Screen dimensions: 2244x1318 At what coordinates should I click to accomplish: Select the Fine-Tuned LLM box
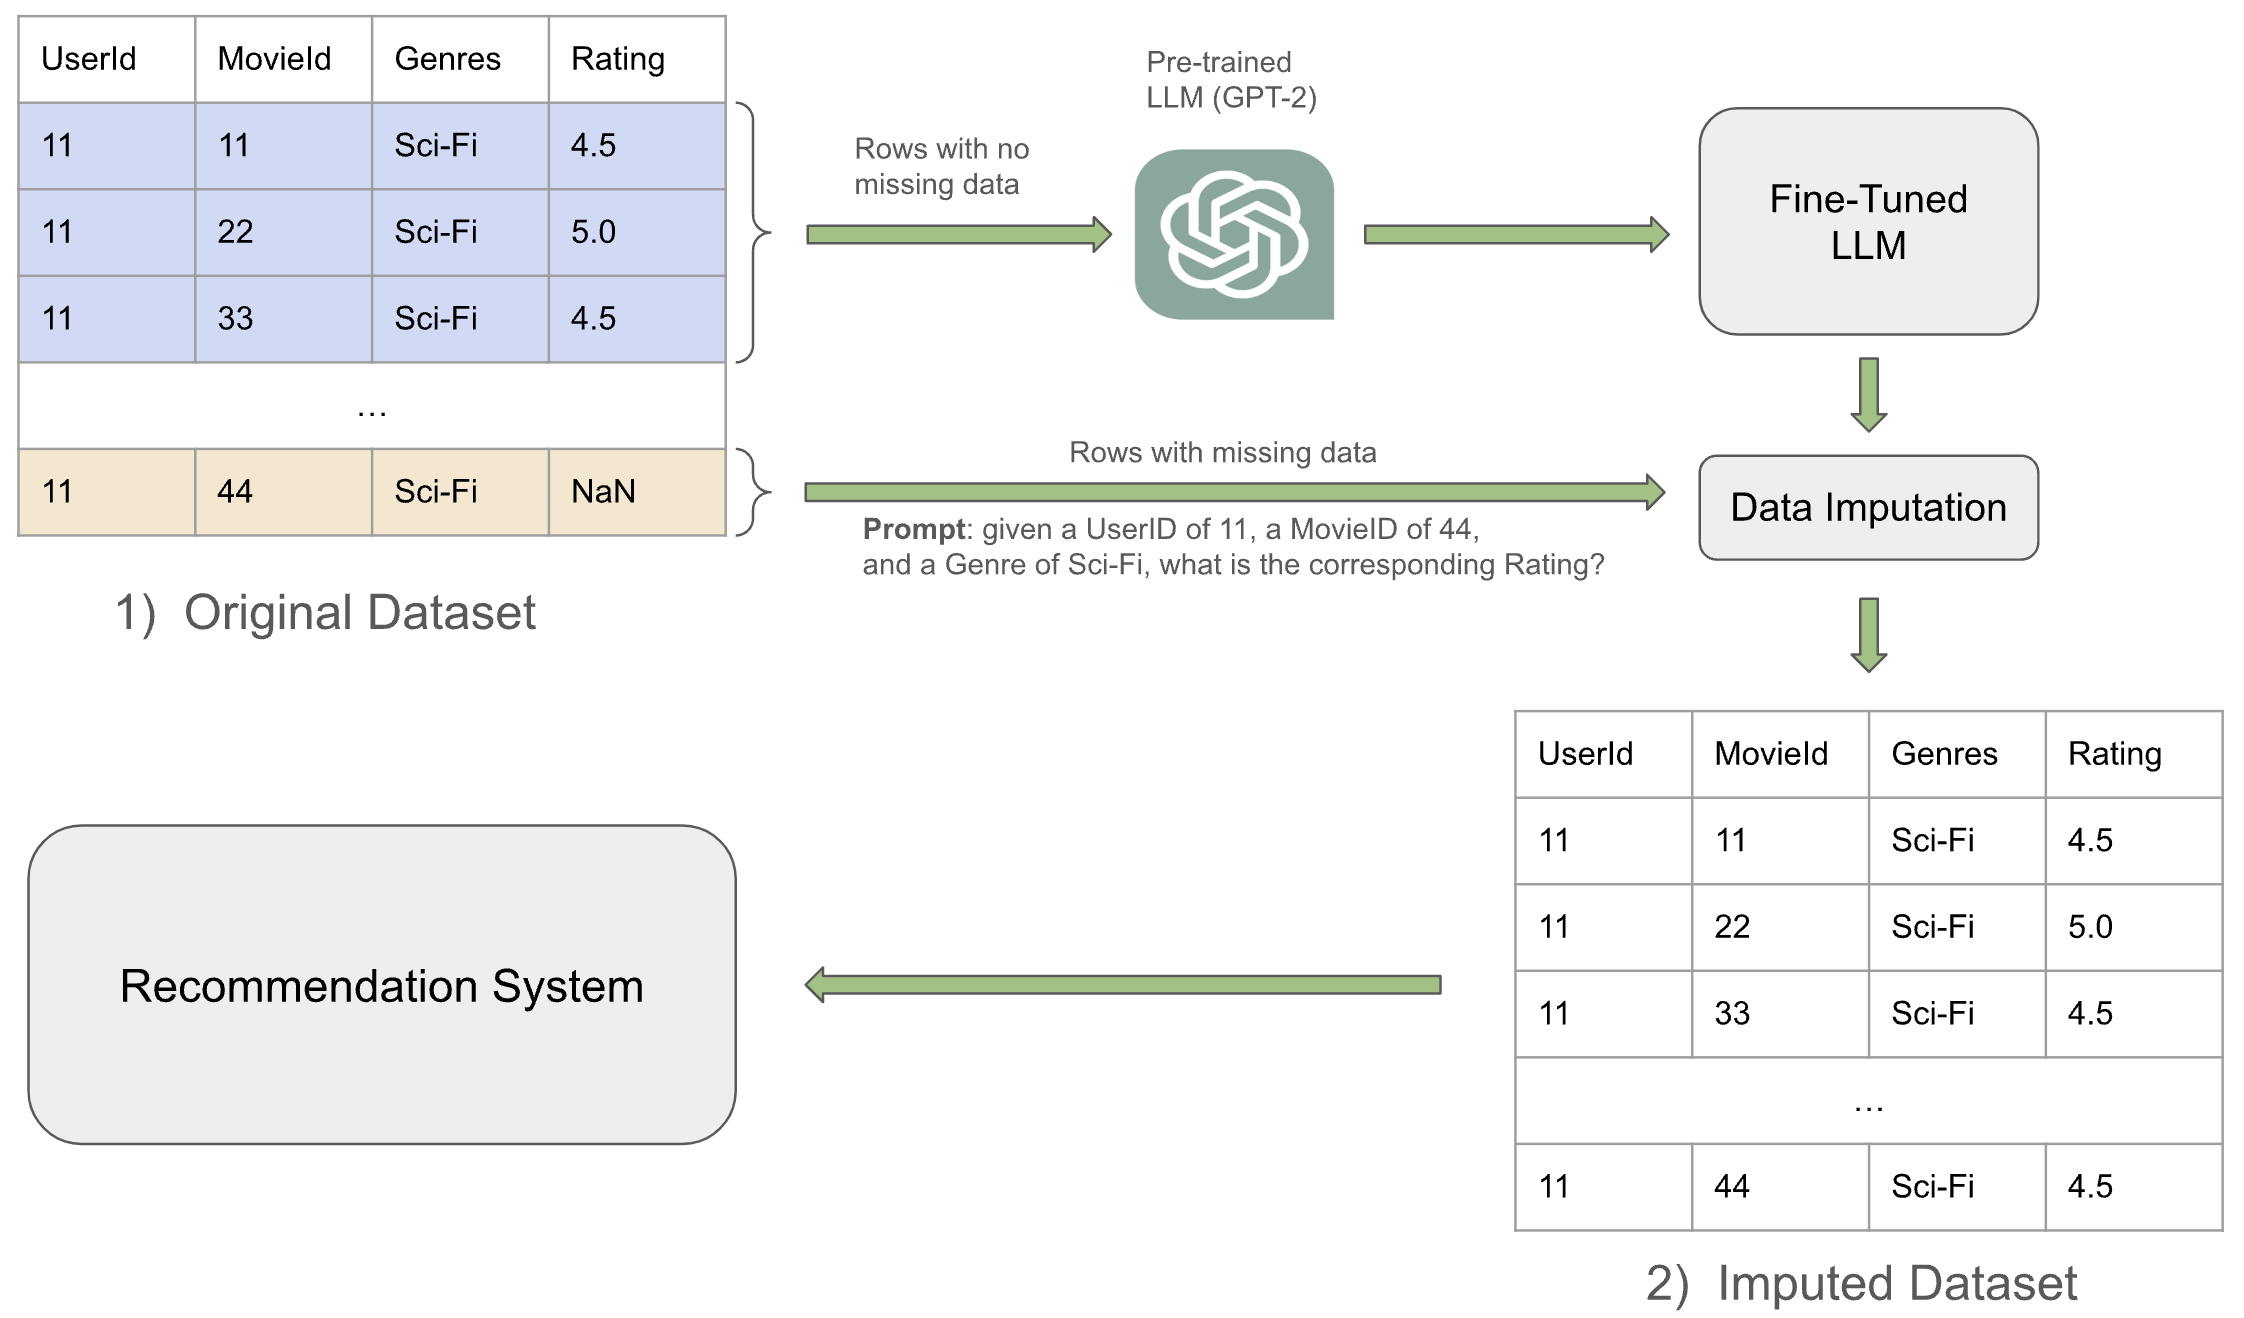(1868, 221)
